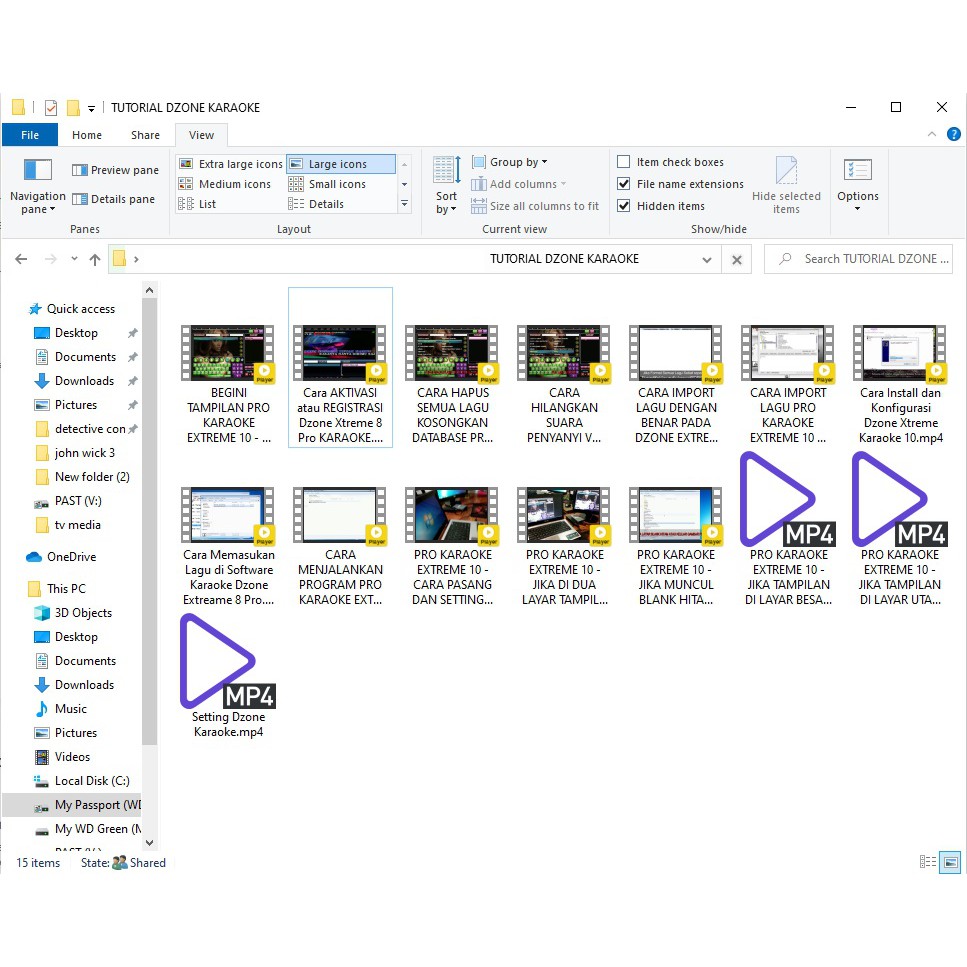Open the File menu tab
This screenshot has height=967, width=967.
30,135
